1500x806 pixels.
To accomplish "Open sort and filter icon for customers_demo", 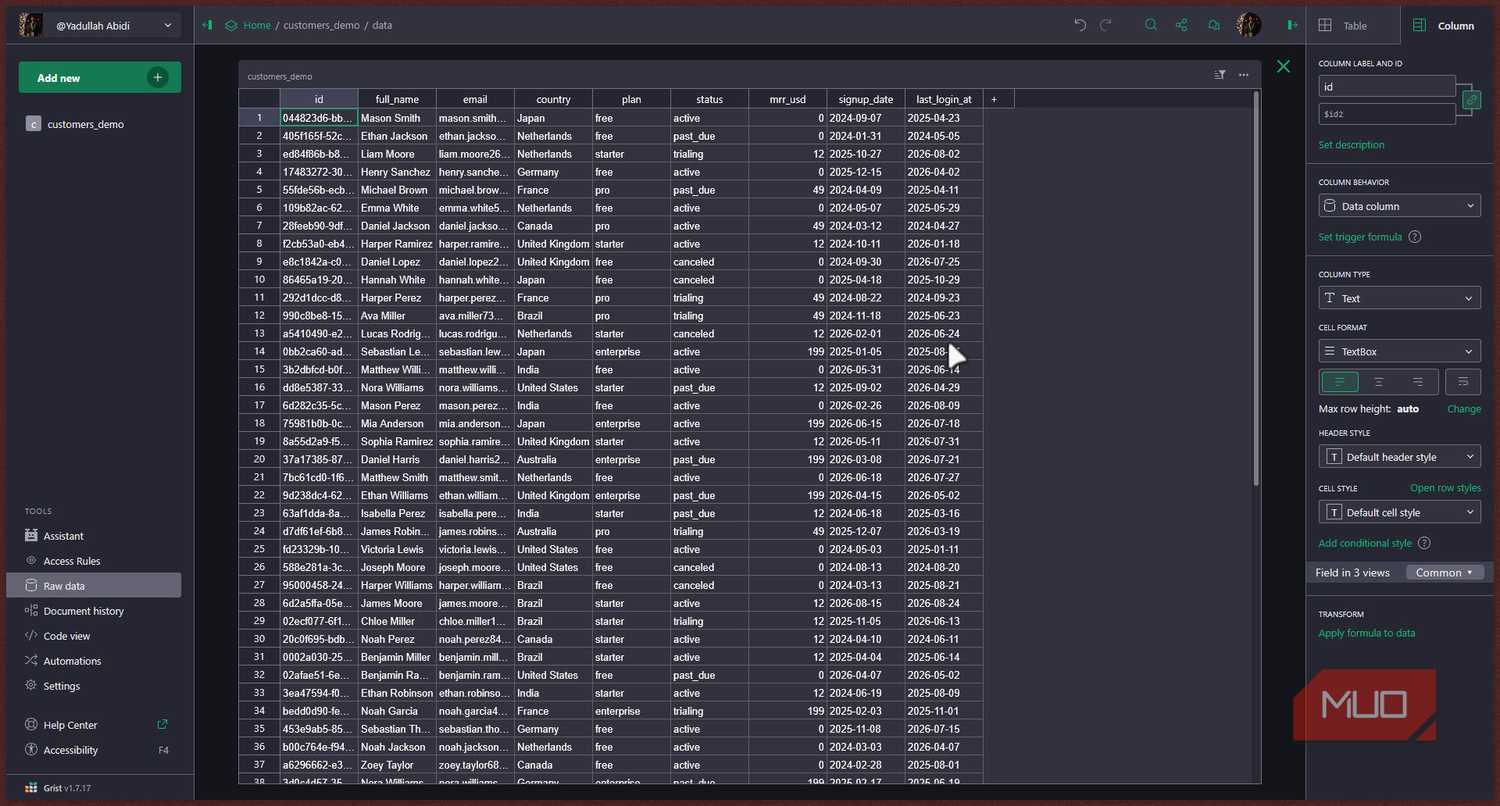I will 1220,75.
